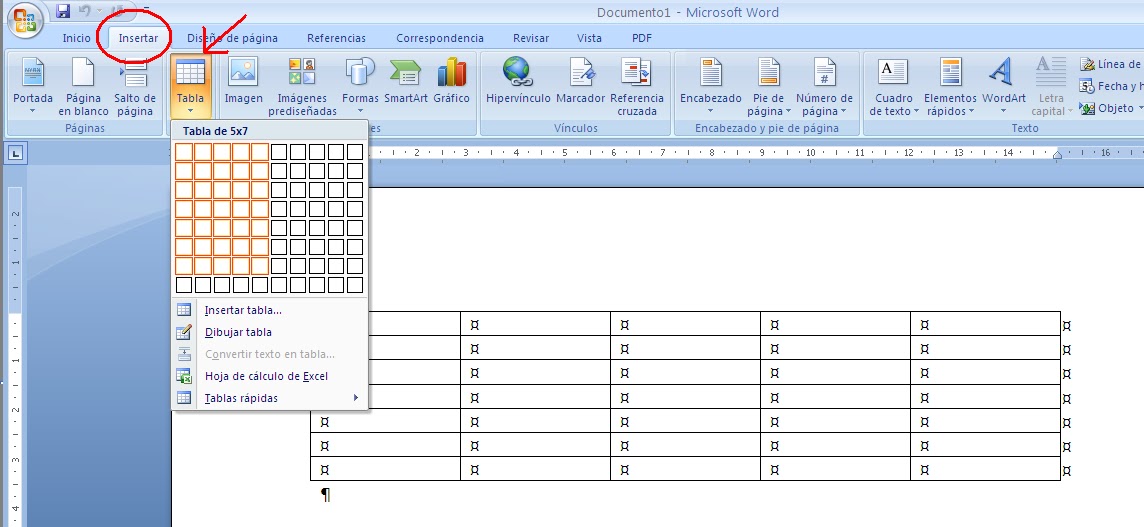
Task: Insert an Imagen from file
Action: pos(243,82)
